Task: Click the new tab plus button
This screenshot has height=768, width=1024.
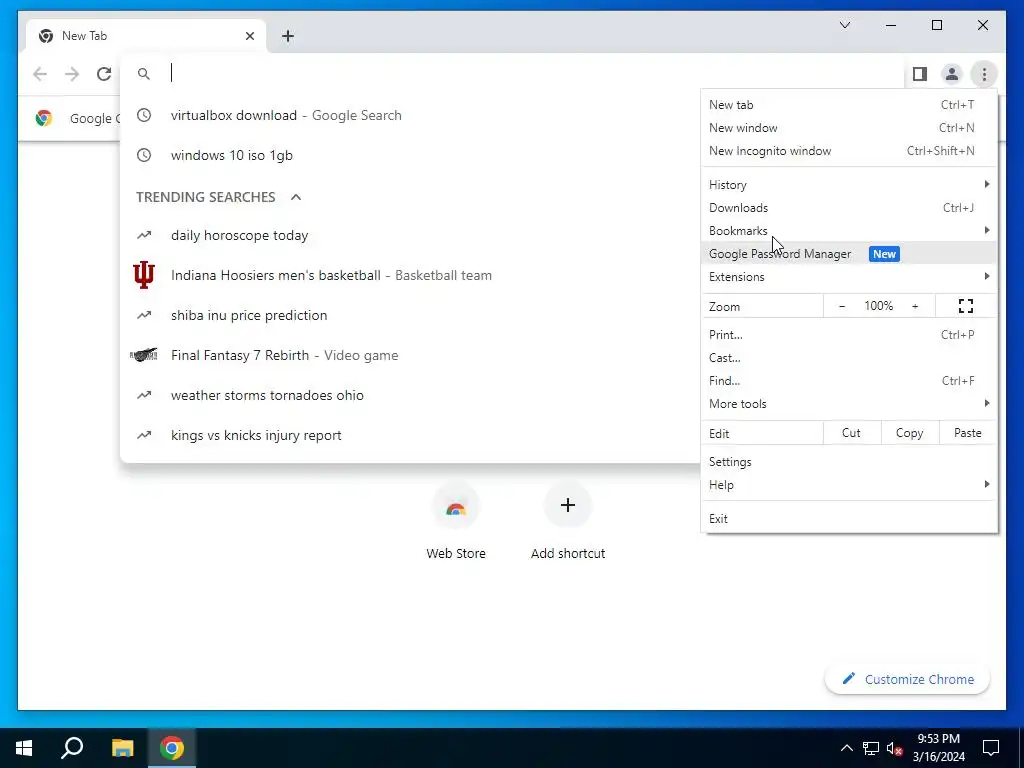Action: [288, 36]
